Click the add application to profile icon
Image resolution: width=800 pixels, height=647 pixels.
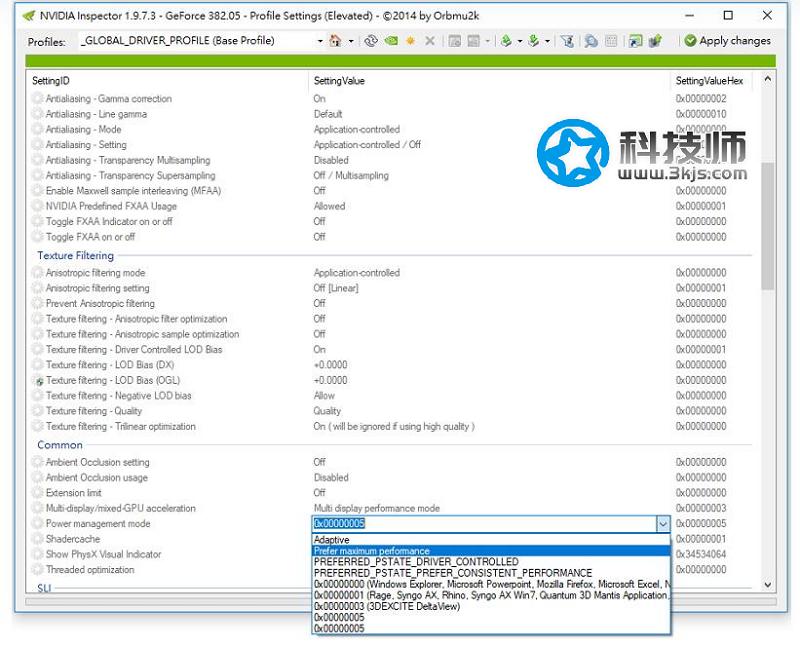[x=454, y=41]
